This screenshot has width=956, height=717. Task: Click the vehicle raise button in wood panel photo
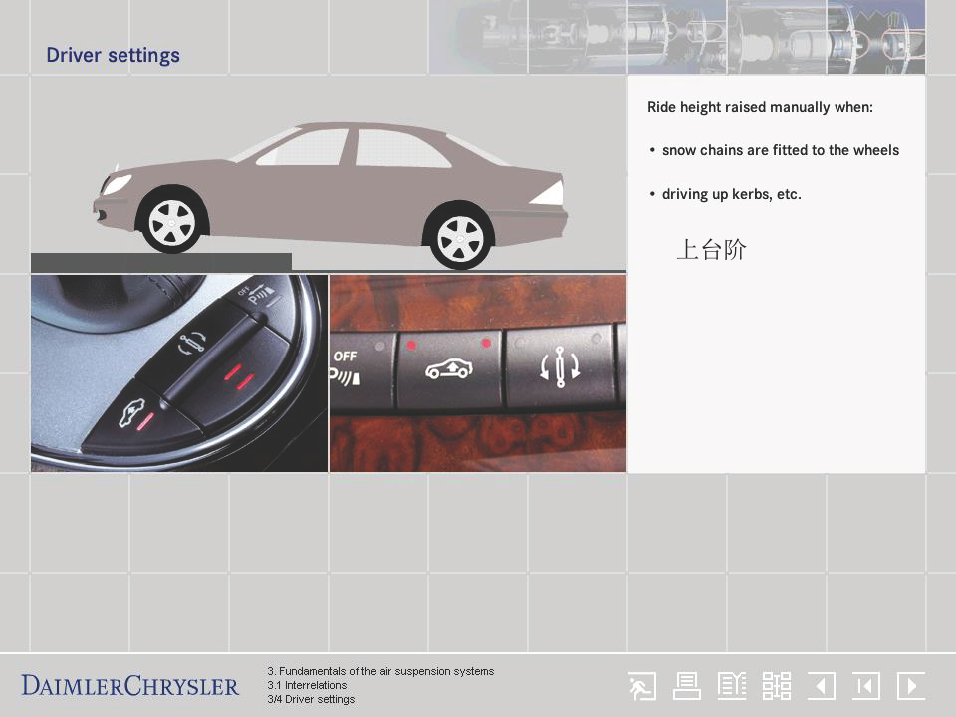pyautogui.click(x=449, y=370)
